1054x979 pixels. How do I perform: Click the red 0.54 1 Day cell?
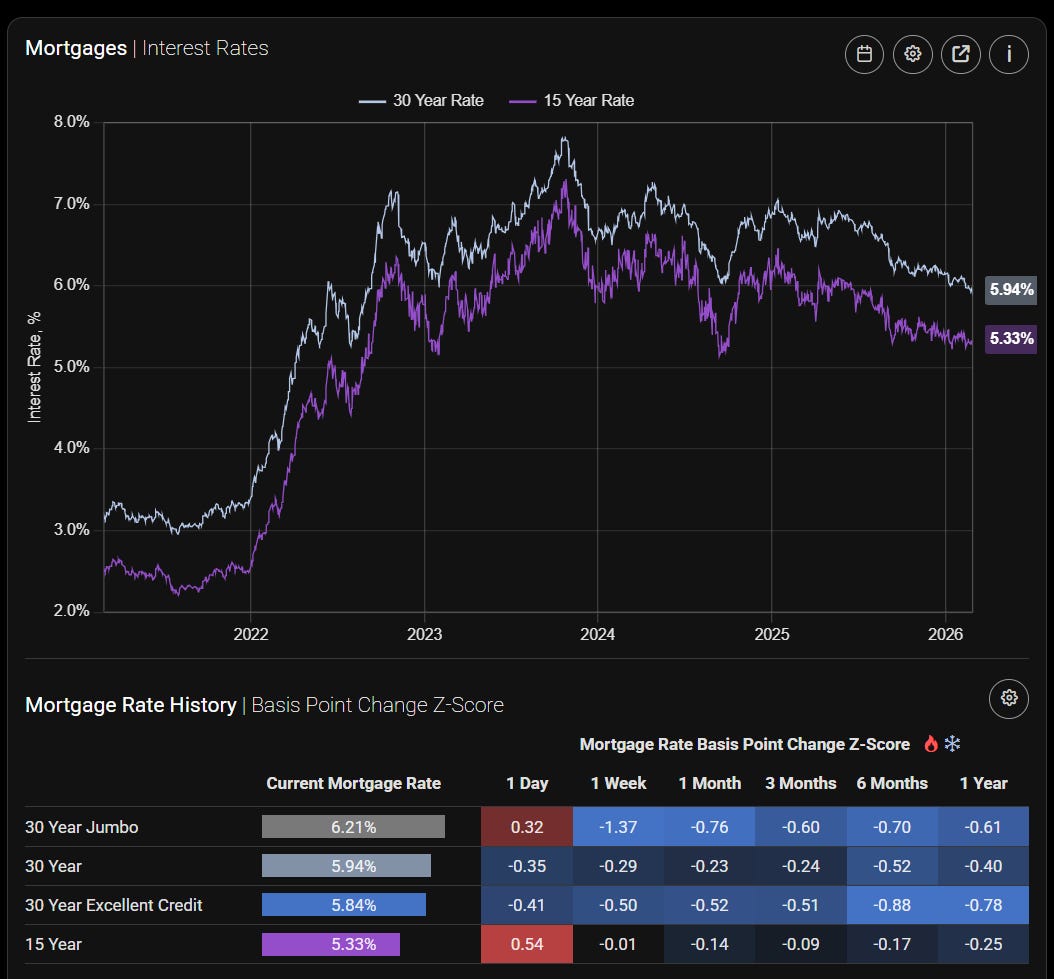[x=527, y=944]
